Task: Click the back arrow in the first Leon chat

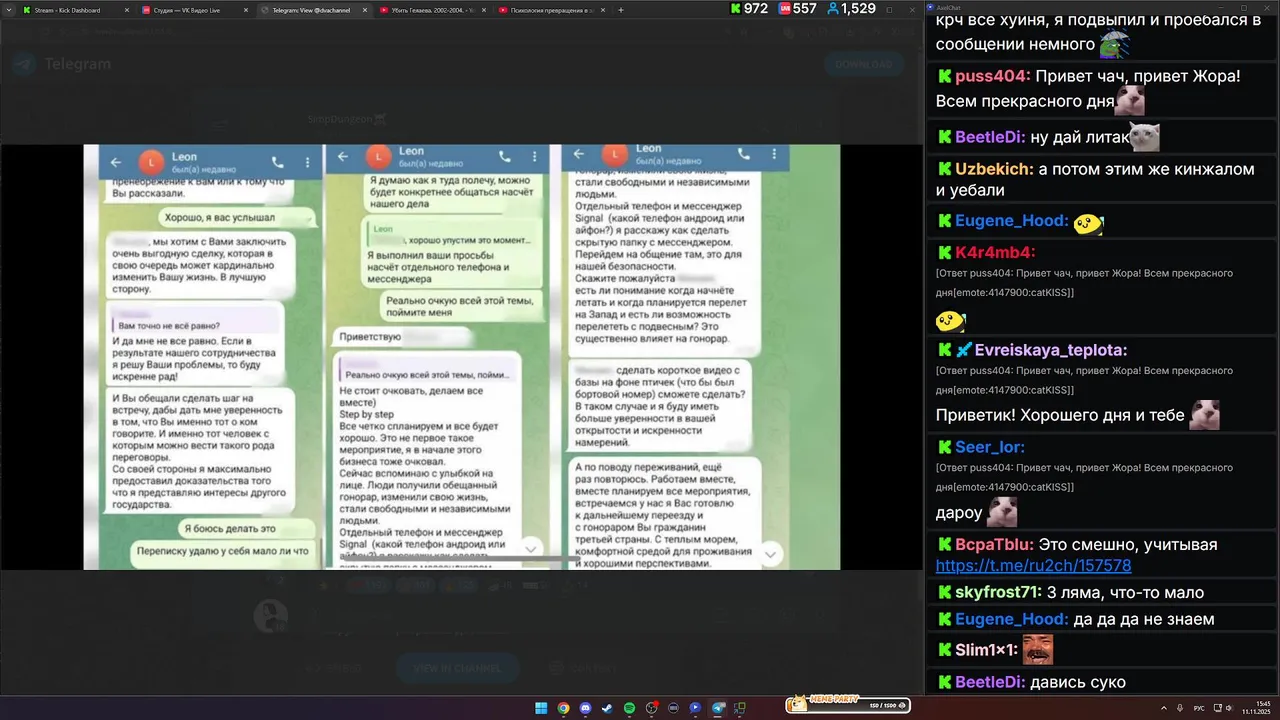Action: [x=115, y=161]
